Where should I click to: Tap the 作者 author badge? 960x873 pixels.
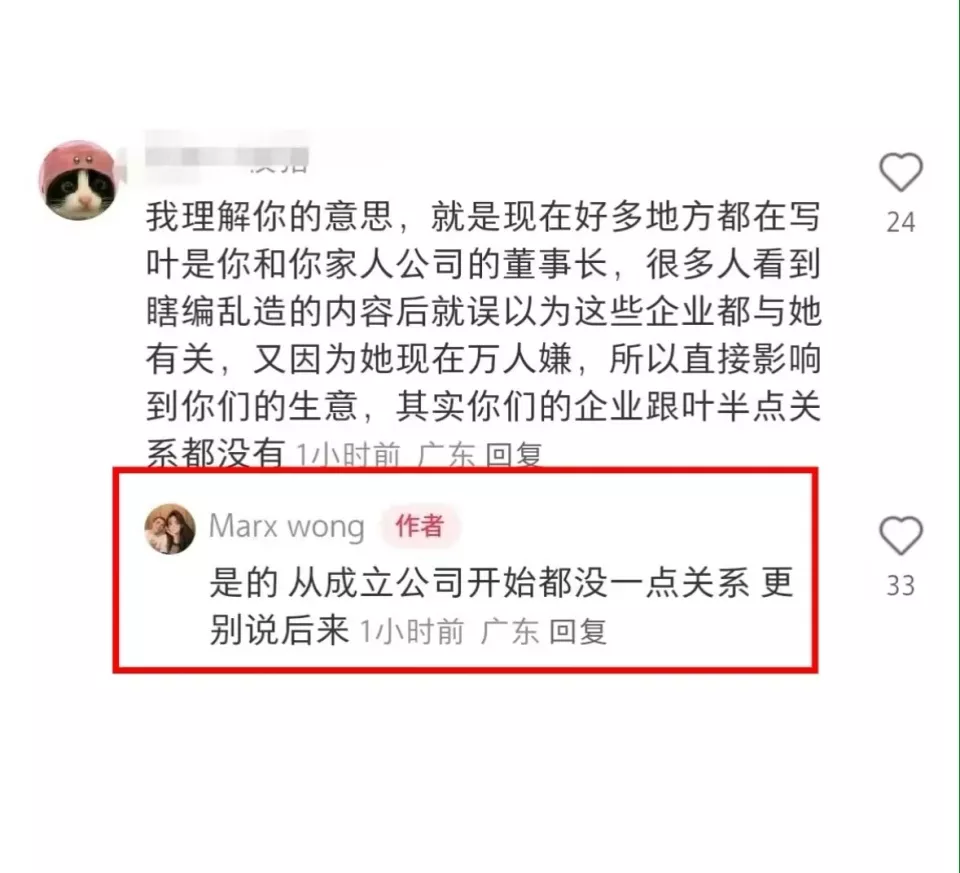point(420,526)
